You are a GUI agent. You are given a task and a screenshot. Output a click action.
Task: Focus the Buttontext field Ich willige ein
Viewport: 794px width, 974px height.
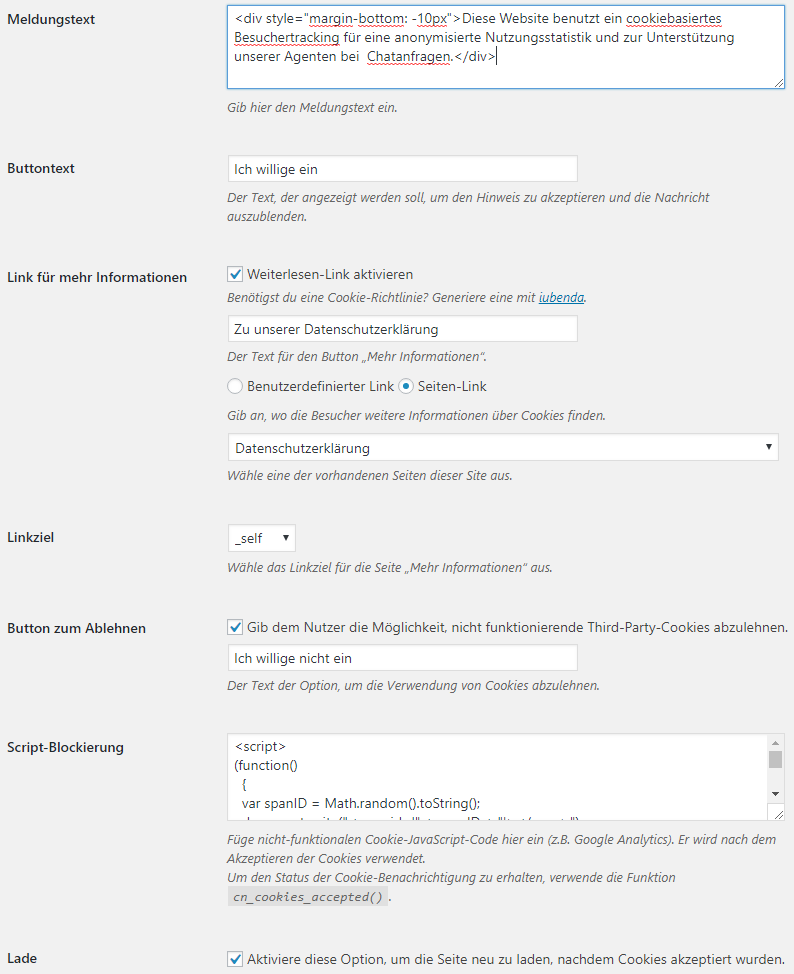pos(403,169)
